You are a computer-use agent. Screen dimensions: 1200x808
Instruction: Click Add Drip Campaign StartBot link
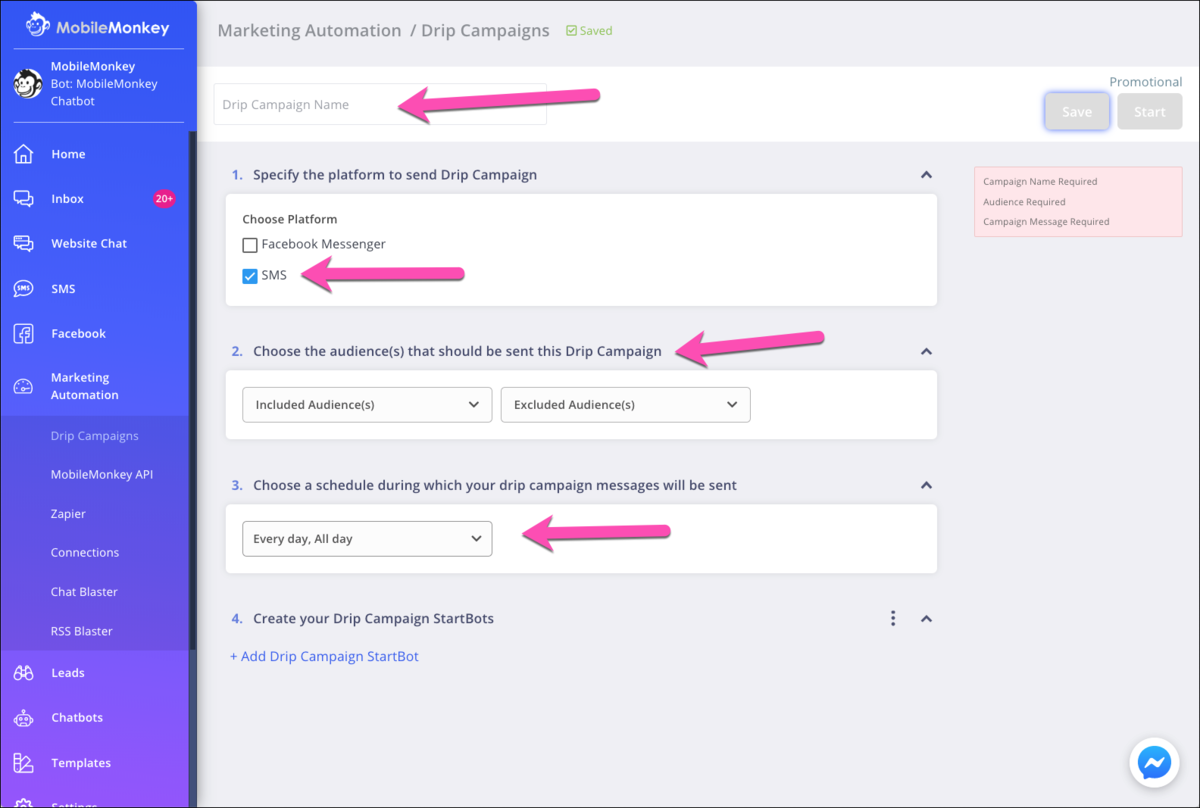point(324,657)
